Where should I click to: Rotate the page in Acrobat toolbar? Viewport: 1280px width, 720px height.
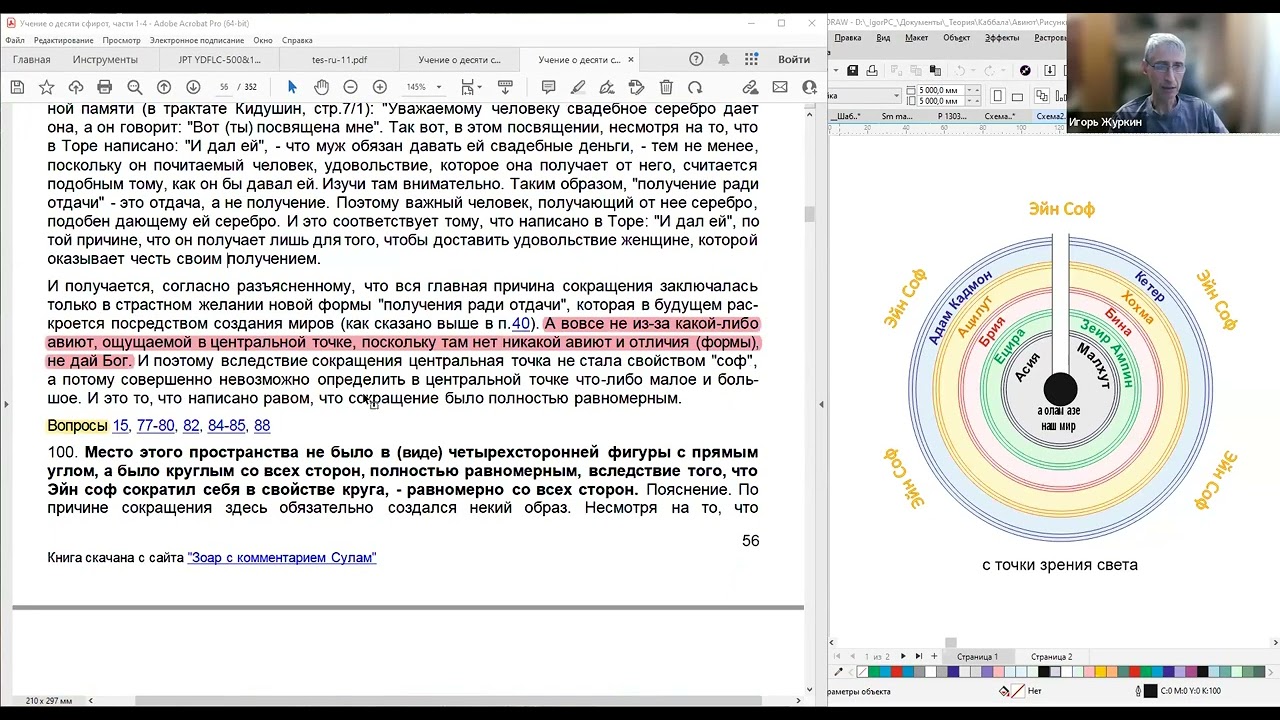click(695, 87)
